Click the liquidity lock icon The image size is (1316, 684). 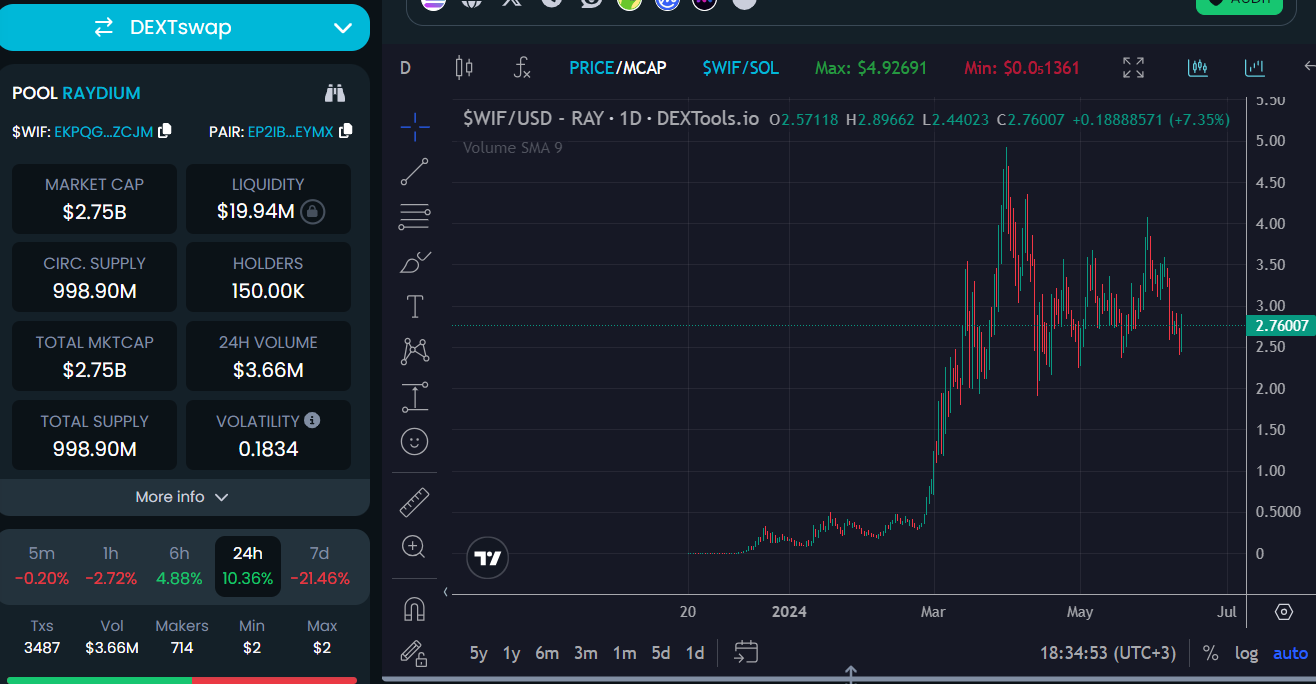coord(313,212)
